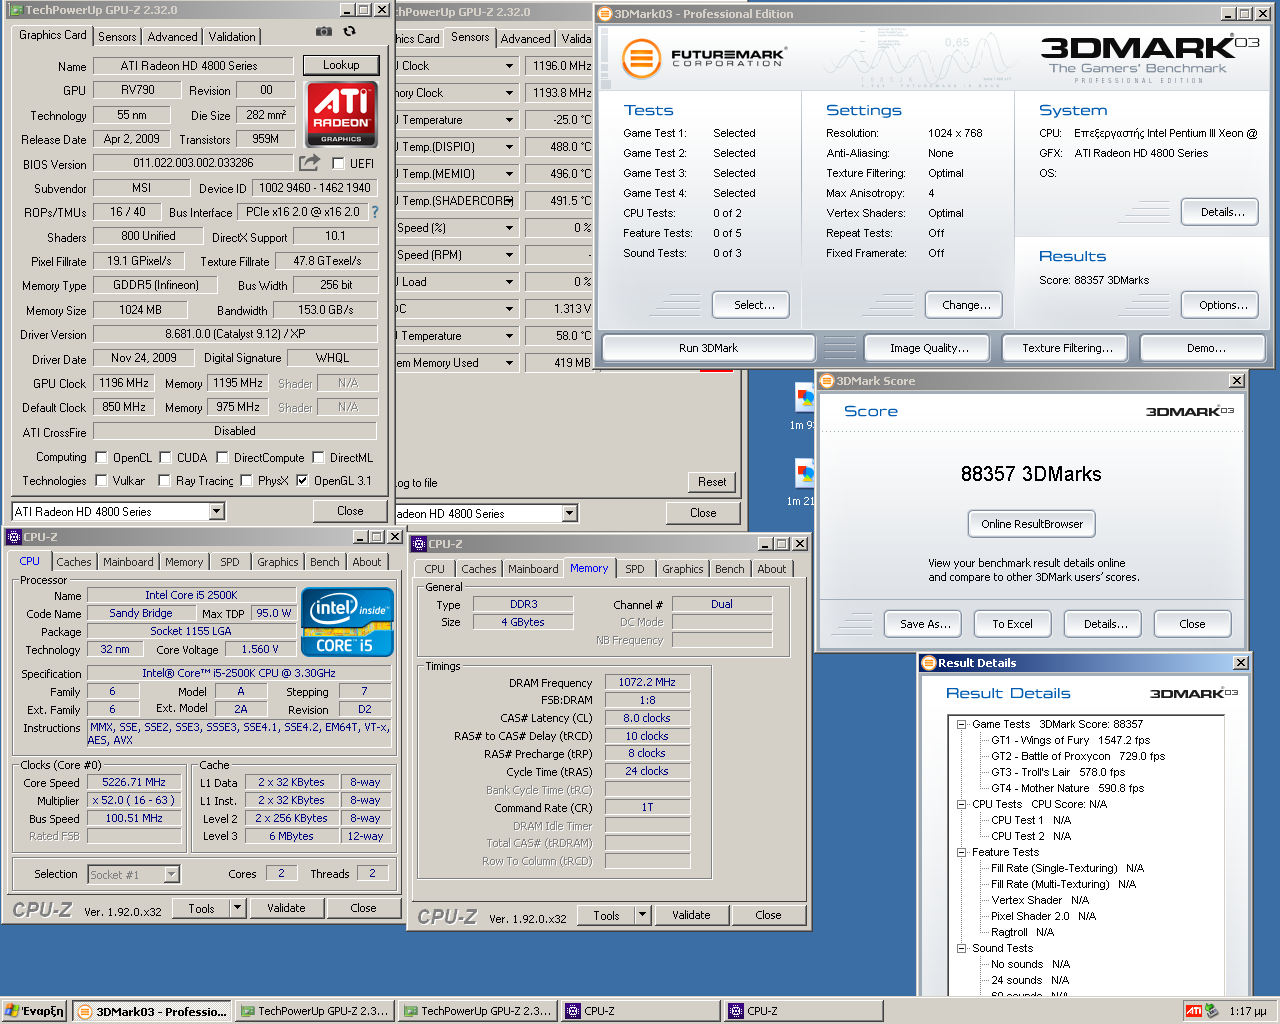Click the CPU-Z title bar icon in left window
The width and height of the screenshot is (1280, 1024).
coord(14,537)
